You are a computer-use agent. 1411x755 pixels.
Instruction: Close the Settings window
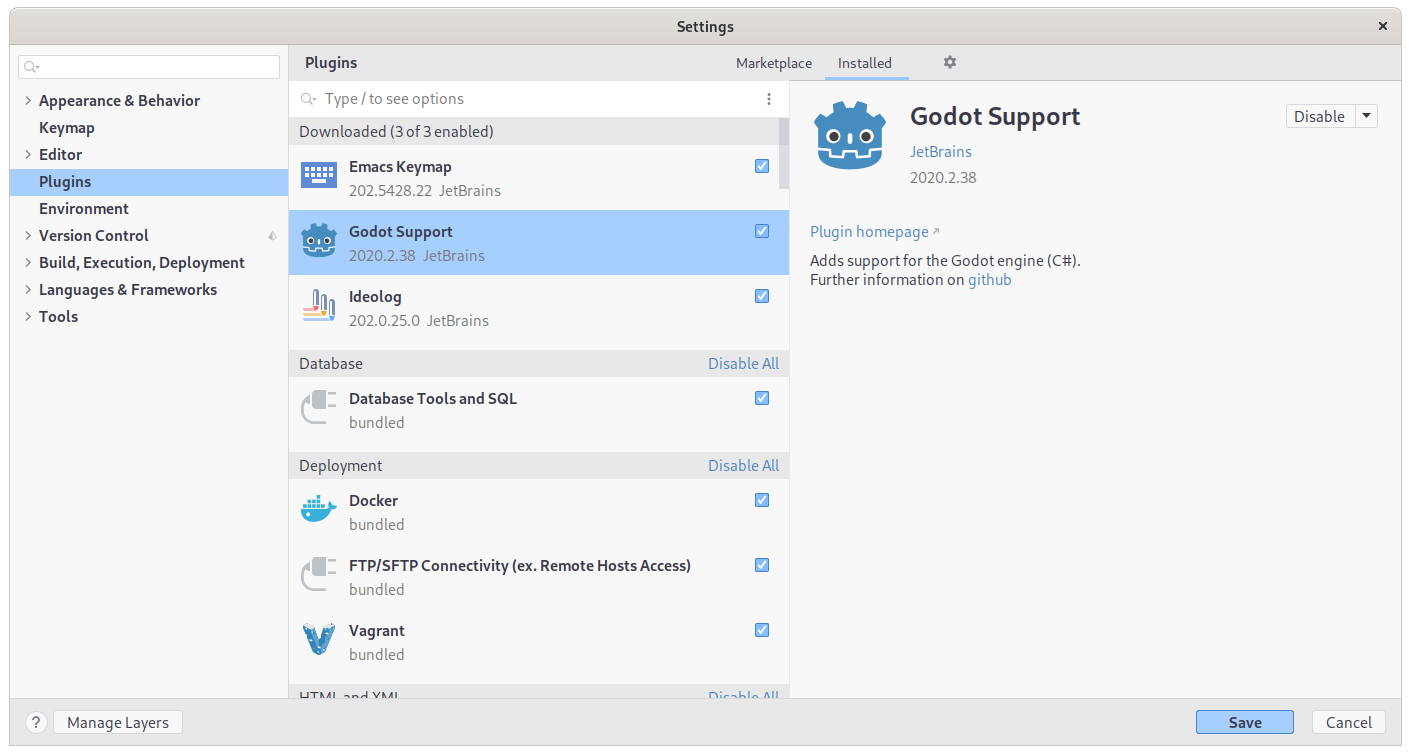coord(1383,27)
